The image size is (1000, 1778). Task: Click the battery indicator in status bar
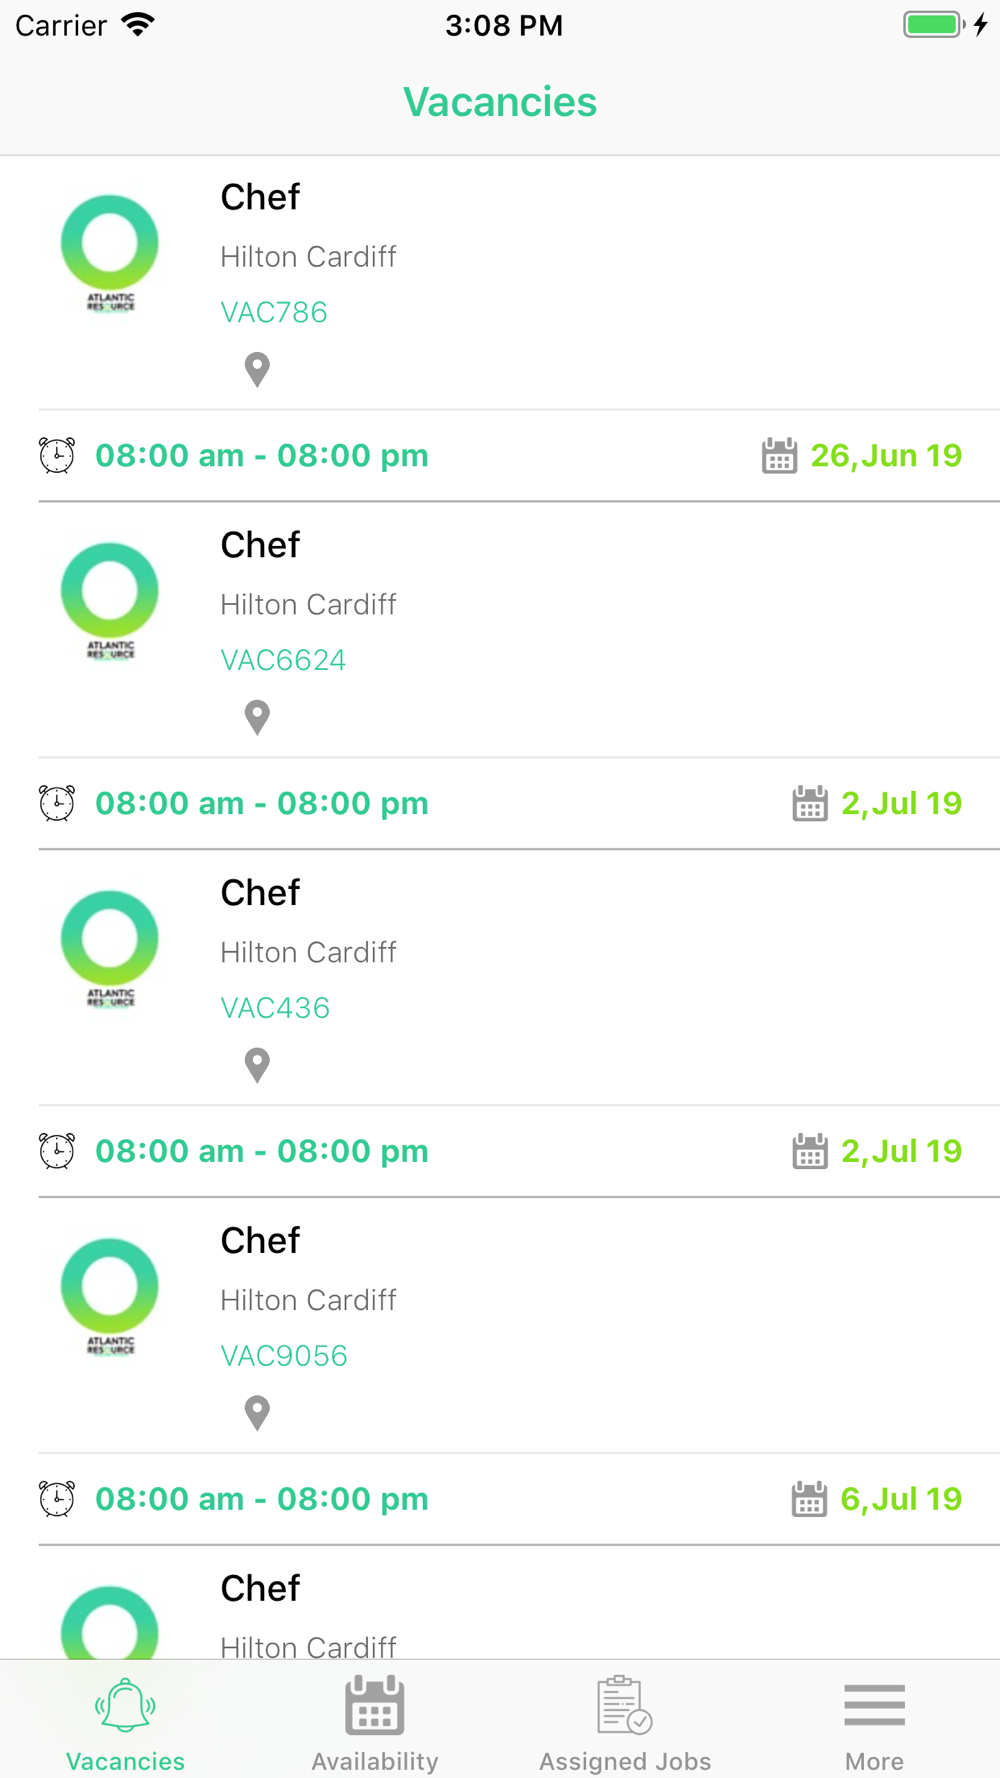coord(934,25)
